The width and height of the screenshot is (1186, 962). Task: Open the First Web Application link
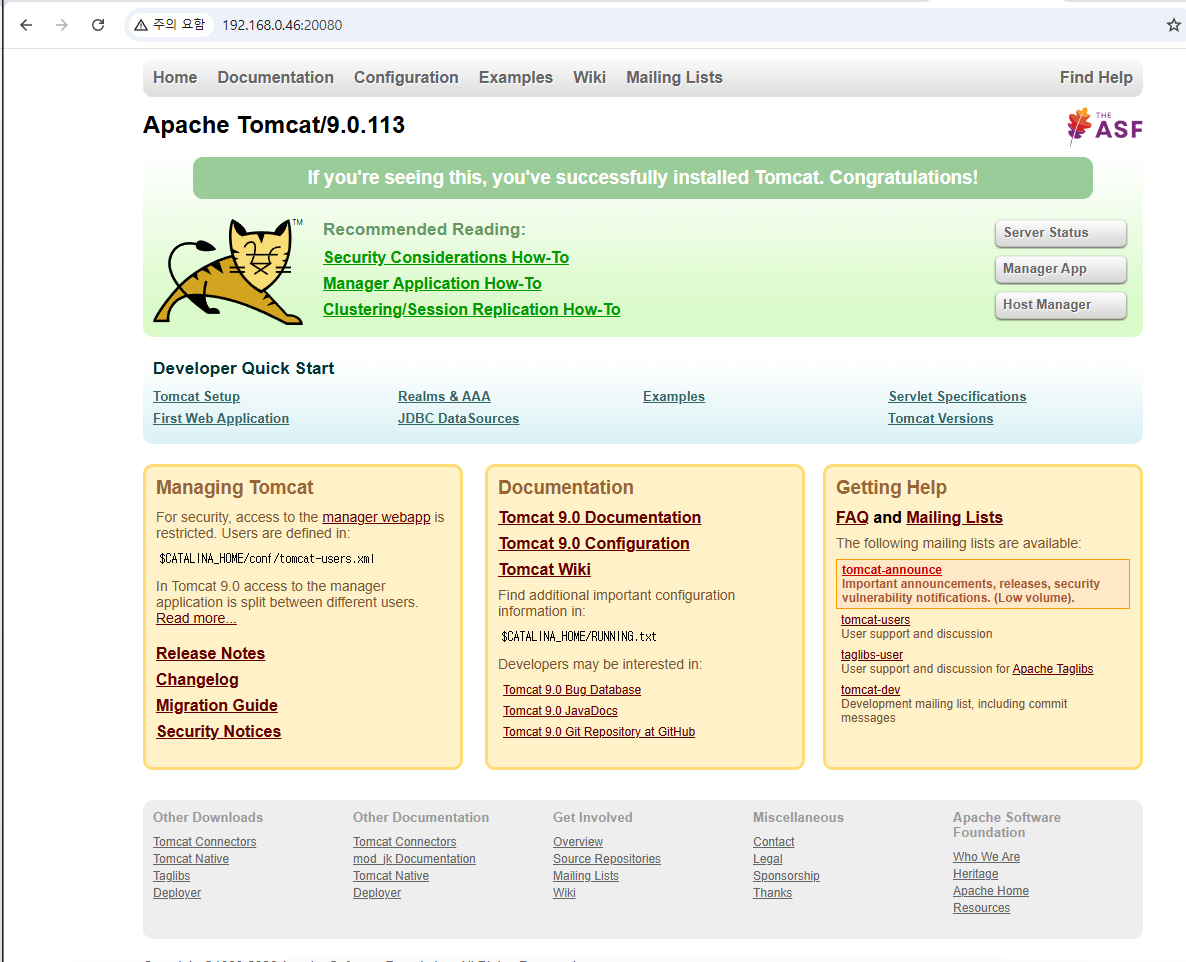point(221,418)
